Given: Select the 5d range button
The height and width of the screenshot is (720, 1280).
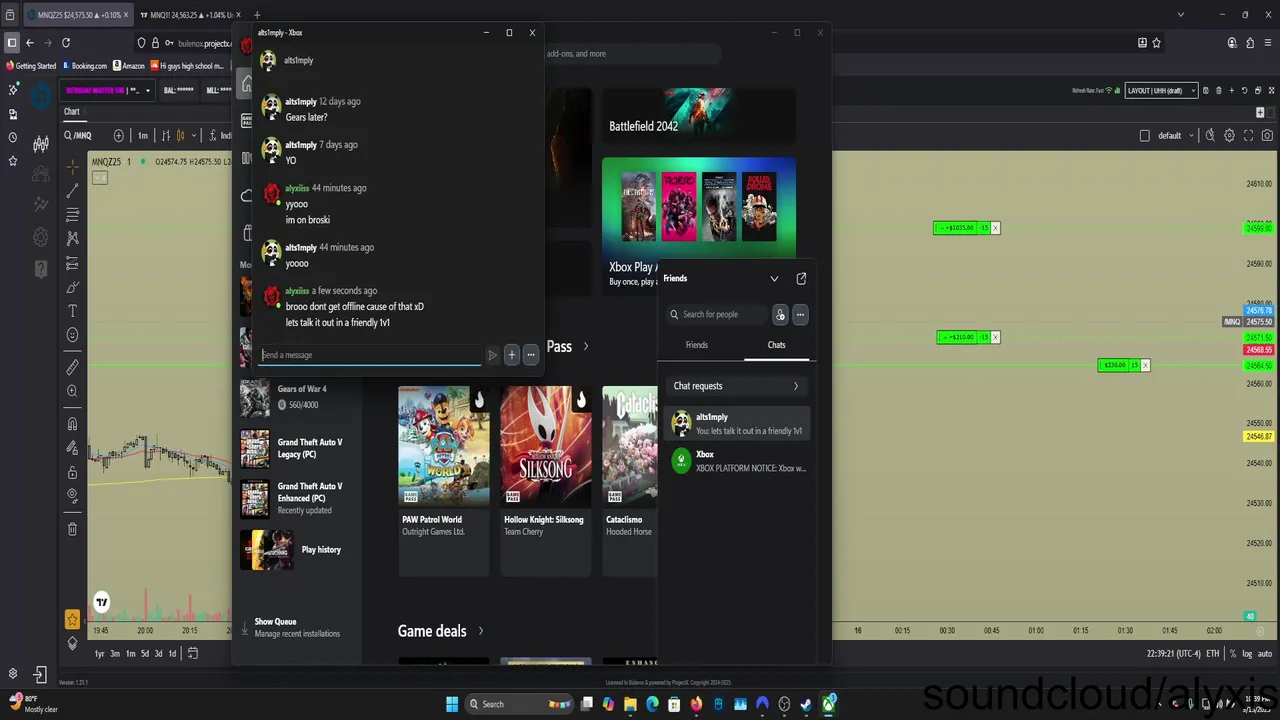Looking at the screenshot, I should point(145,653).
